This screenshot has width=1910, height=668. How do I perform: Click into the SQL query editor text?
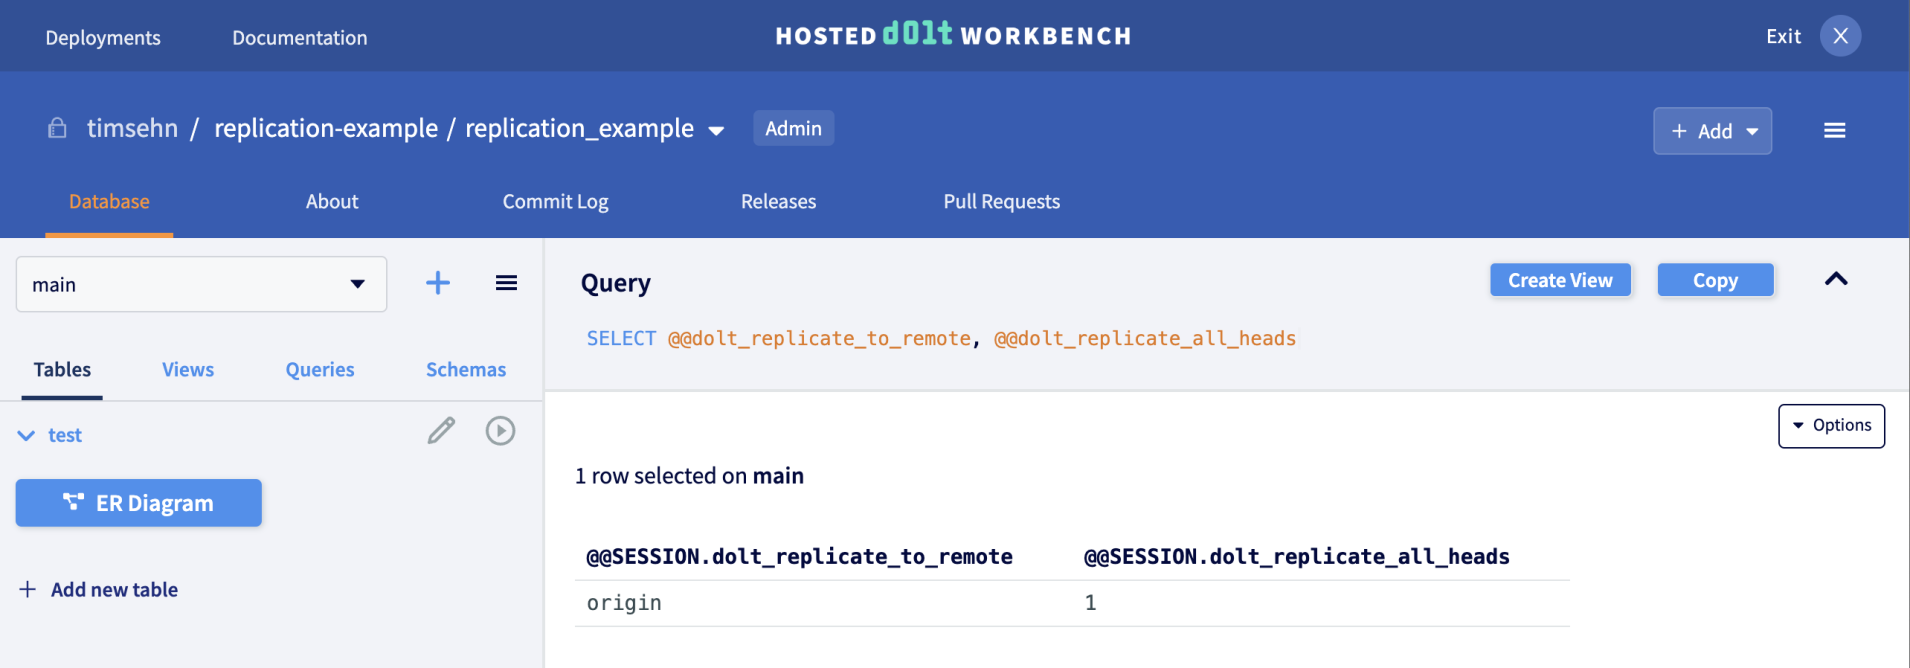(x=941, y=339)
